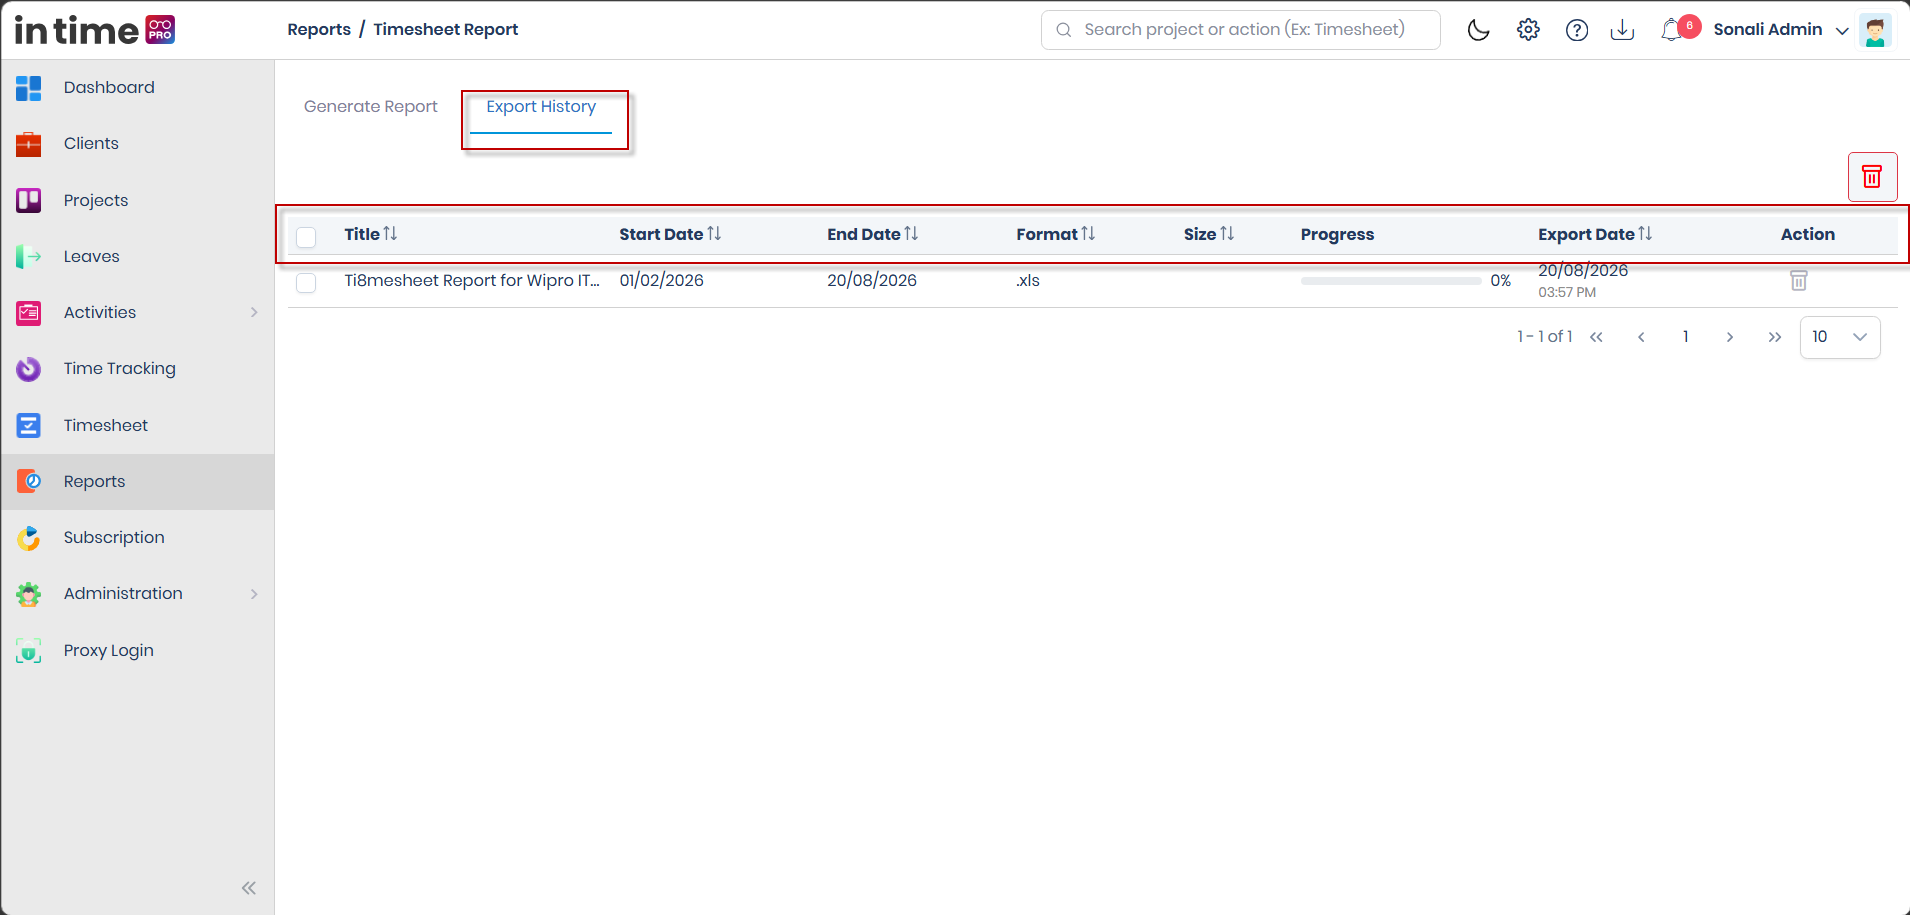Expand the Administration submenu chevron

[254, 594]
